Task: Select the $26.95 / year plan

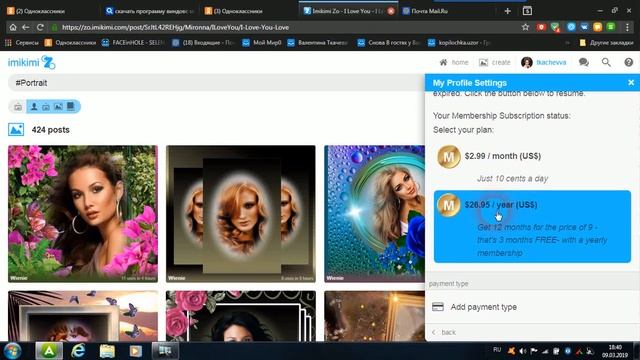Action: tap(532, 227)
